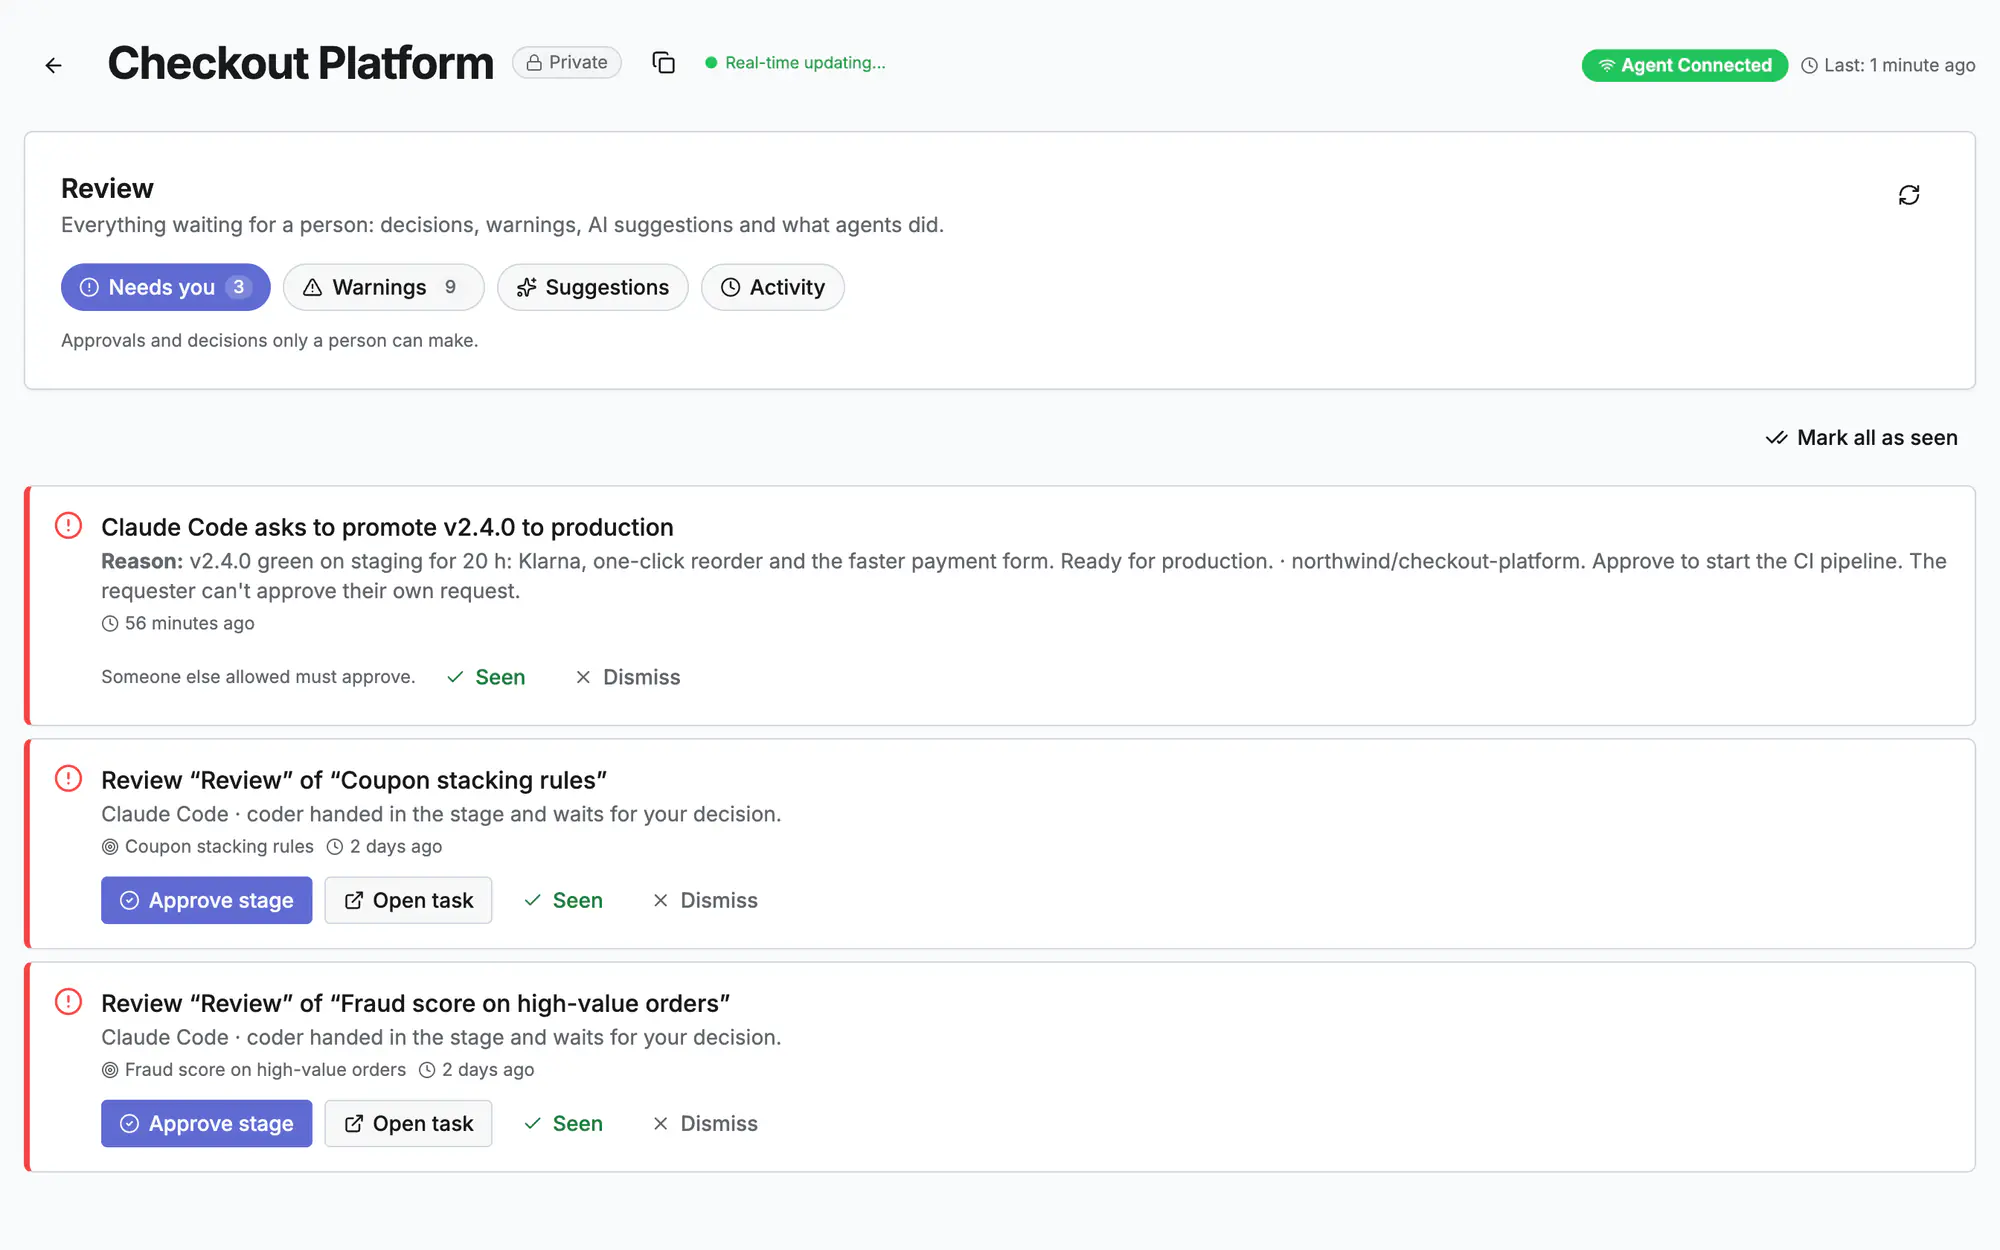Approve stage for Fraud score on high-value orders
The height and width of the screenshot is (1250, 2000).
pos(206,1123)
